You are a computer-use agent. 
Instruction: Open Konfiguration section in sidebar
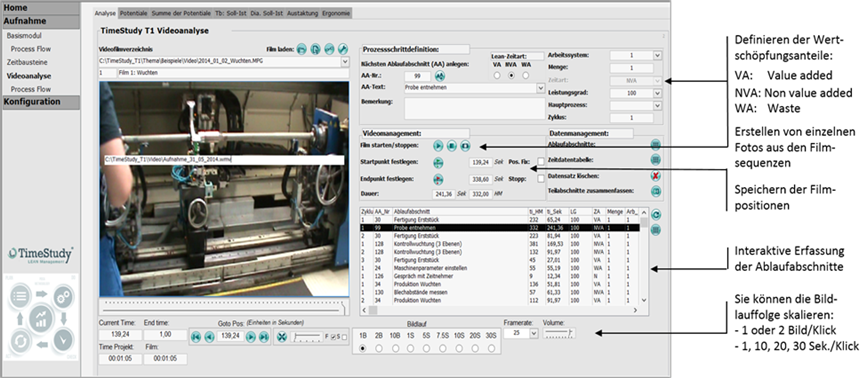tap(41, 102)
